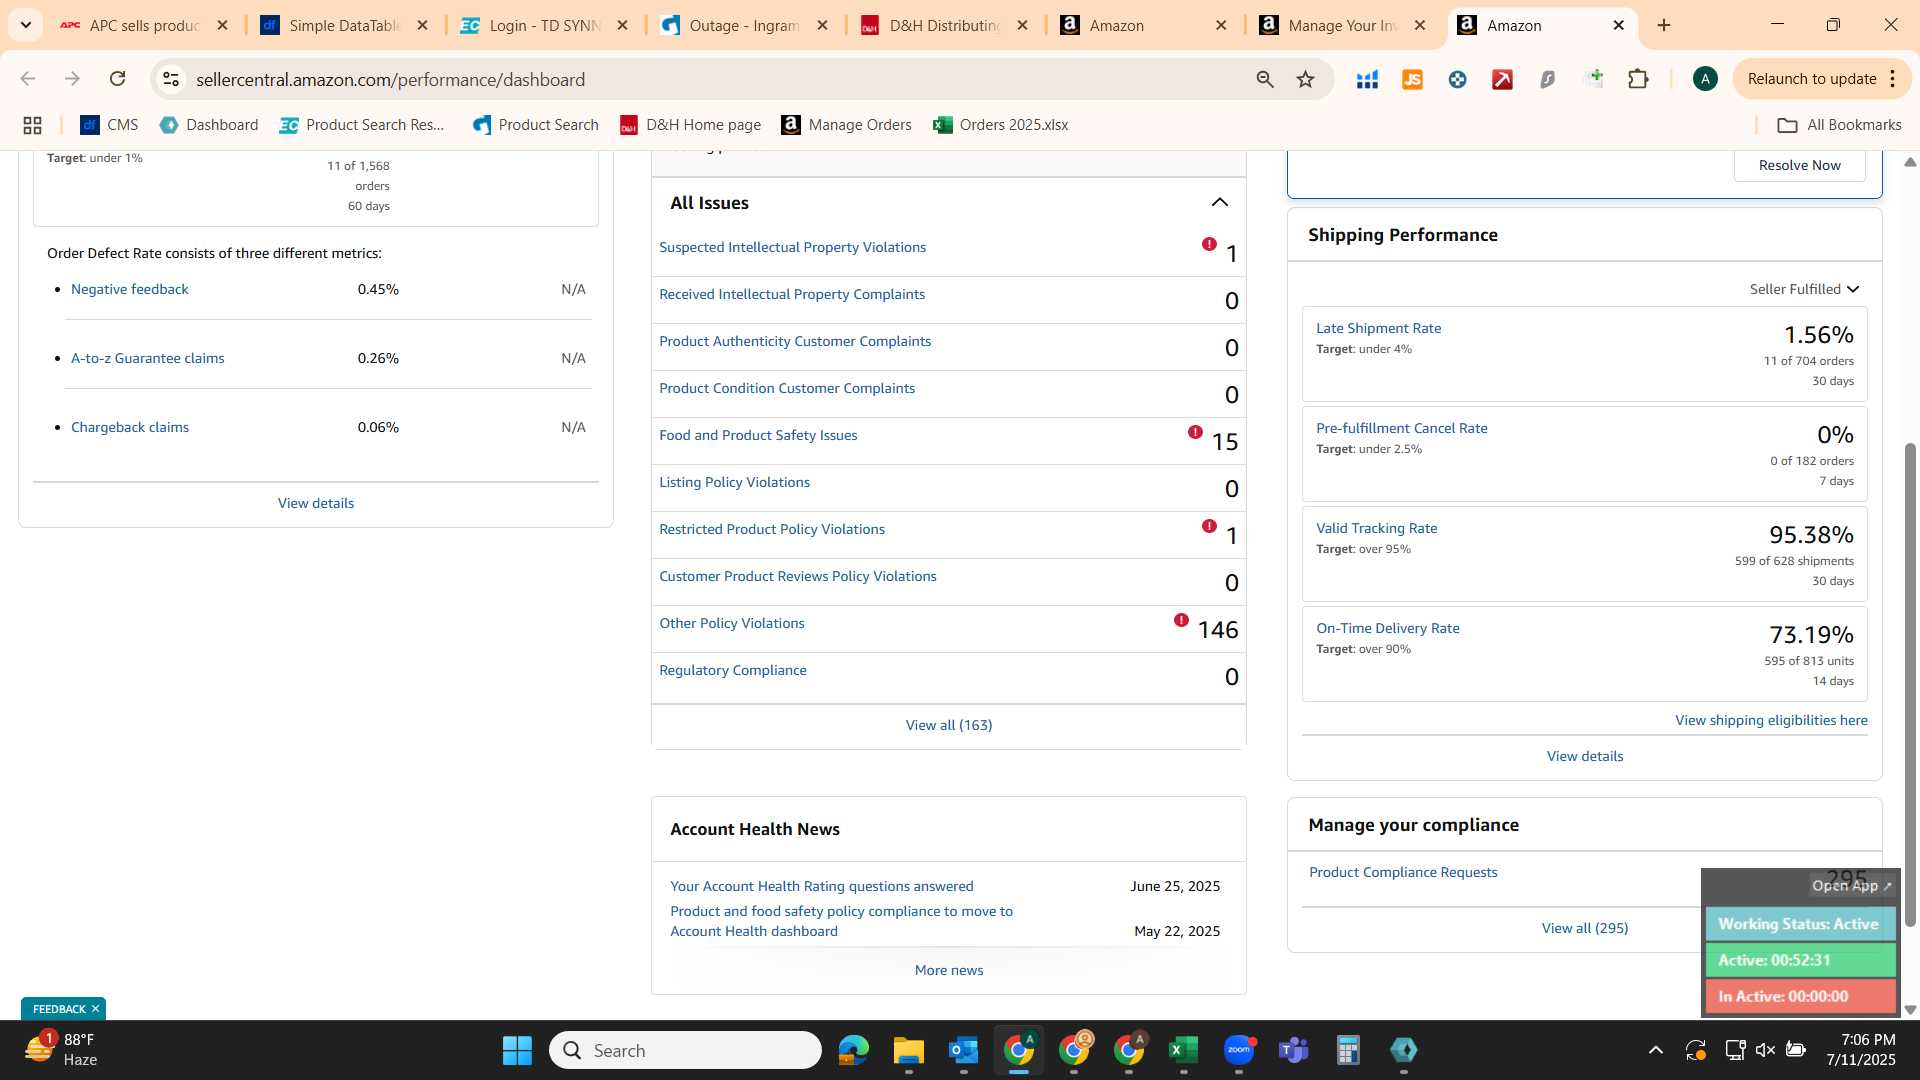This screenshot has width=1920, height=1080.
Task: Open Windows Start menu
Action: (x=517, y=1050)
